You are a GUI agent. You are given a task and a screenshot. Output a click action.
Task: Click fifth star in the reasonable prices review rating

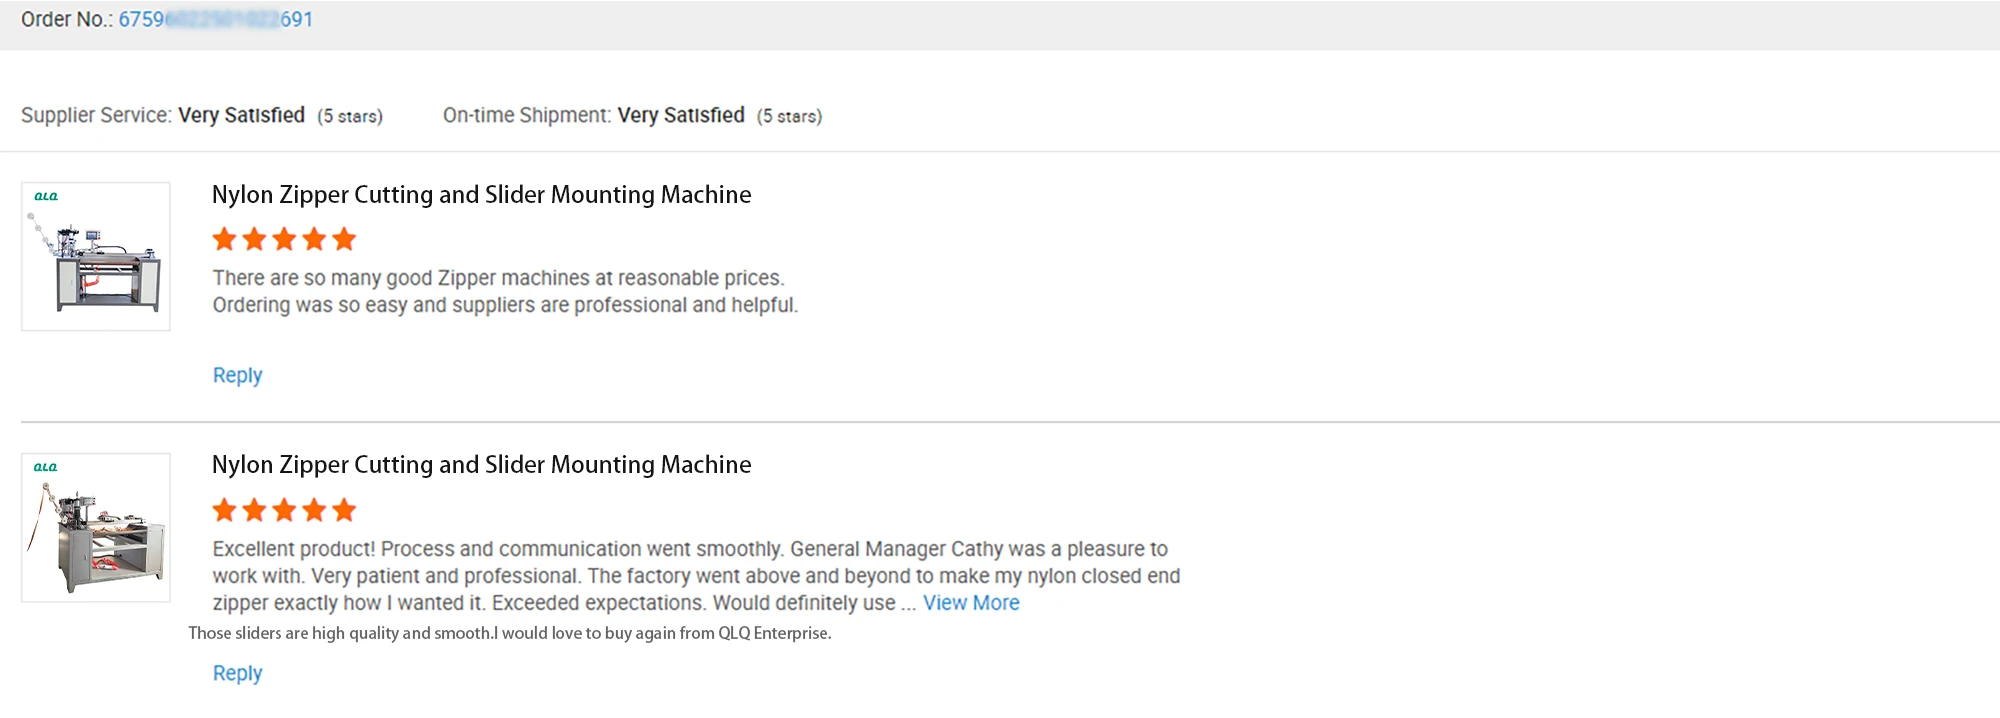coord(344,239)
